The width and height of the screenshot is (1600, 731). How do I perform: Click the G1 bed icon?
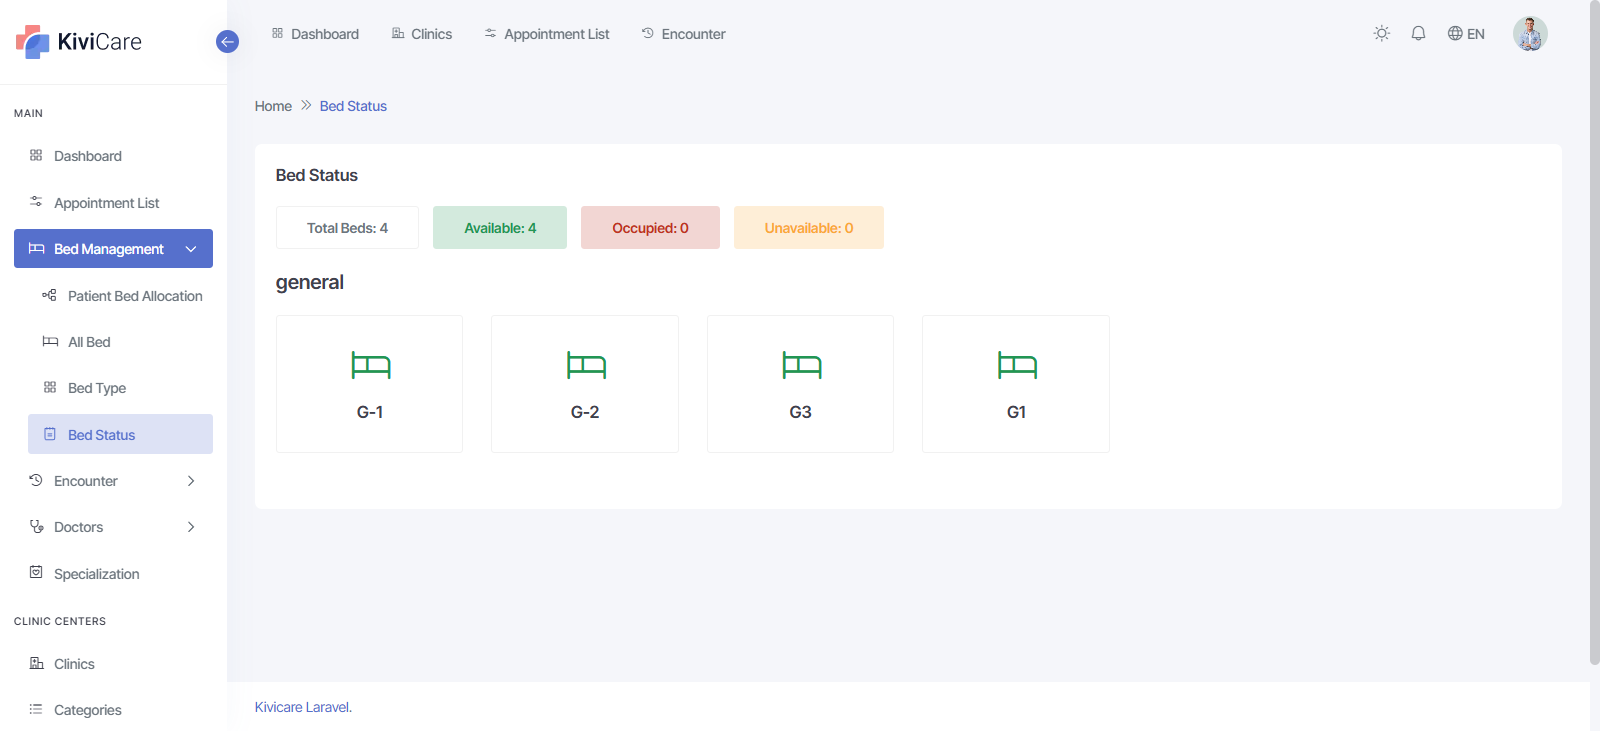(1016, 366)
